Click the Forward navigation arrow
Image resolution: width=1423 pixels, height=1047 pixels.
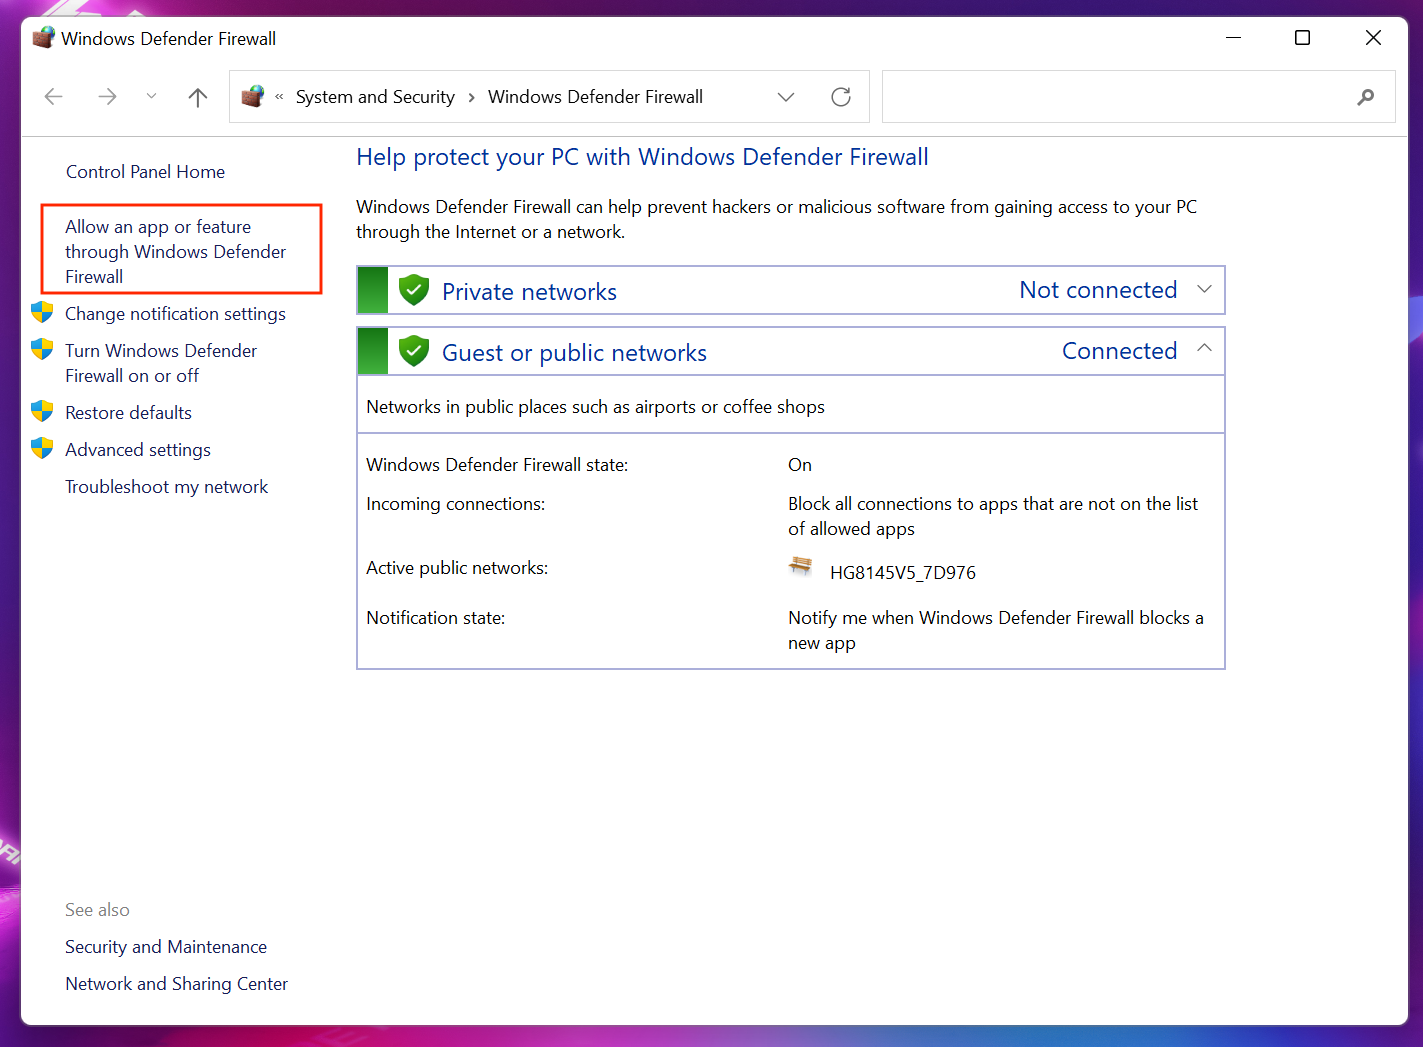[107, 97]
